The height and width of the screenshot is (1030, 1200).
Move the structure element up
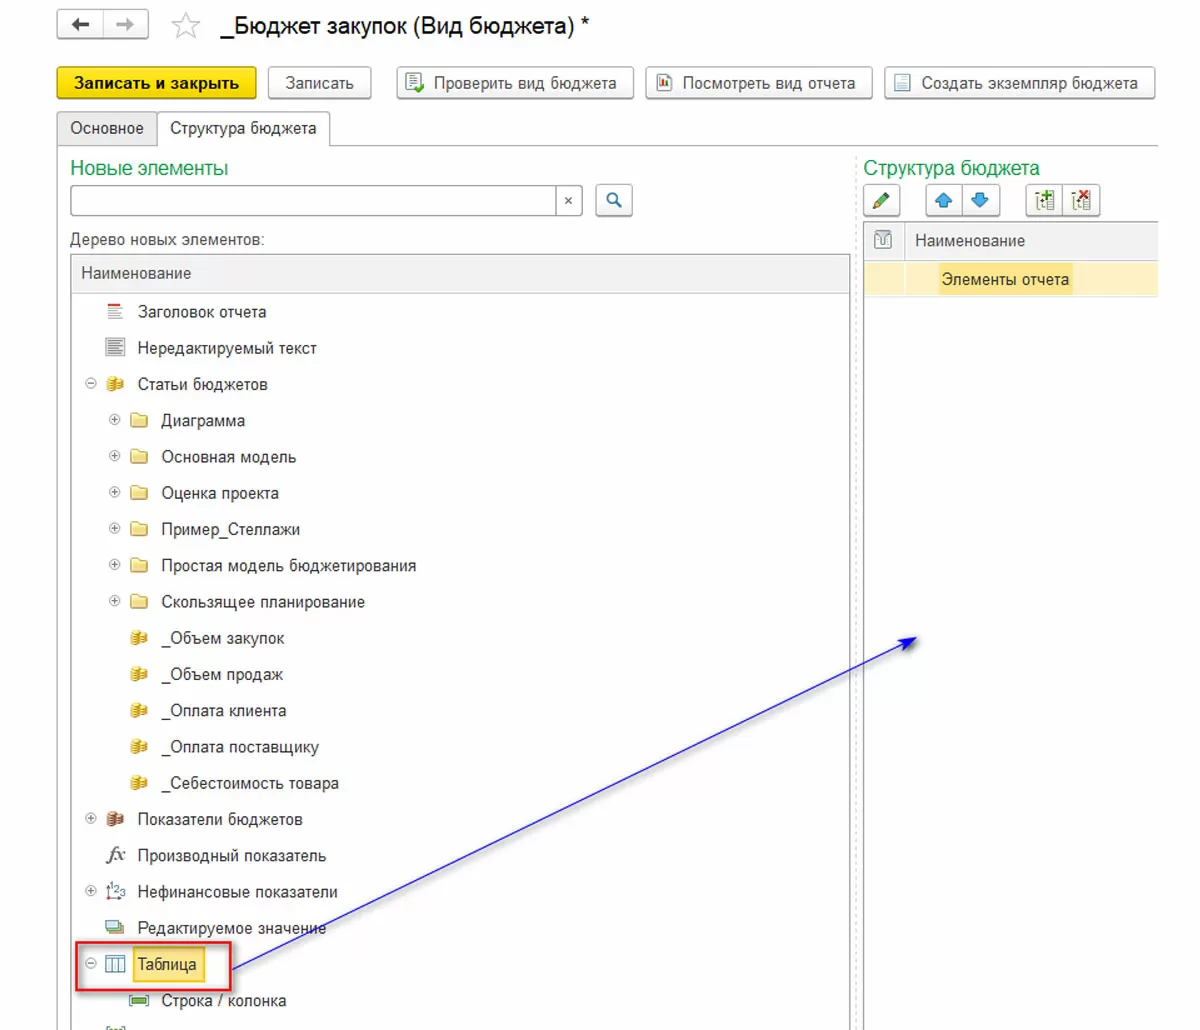(943, 200)
